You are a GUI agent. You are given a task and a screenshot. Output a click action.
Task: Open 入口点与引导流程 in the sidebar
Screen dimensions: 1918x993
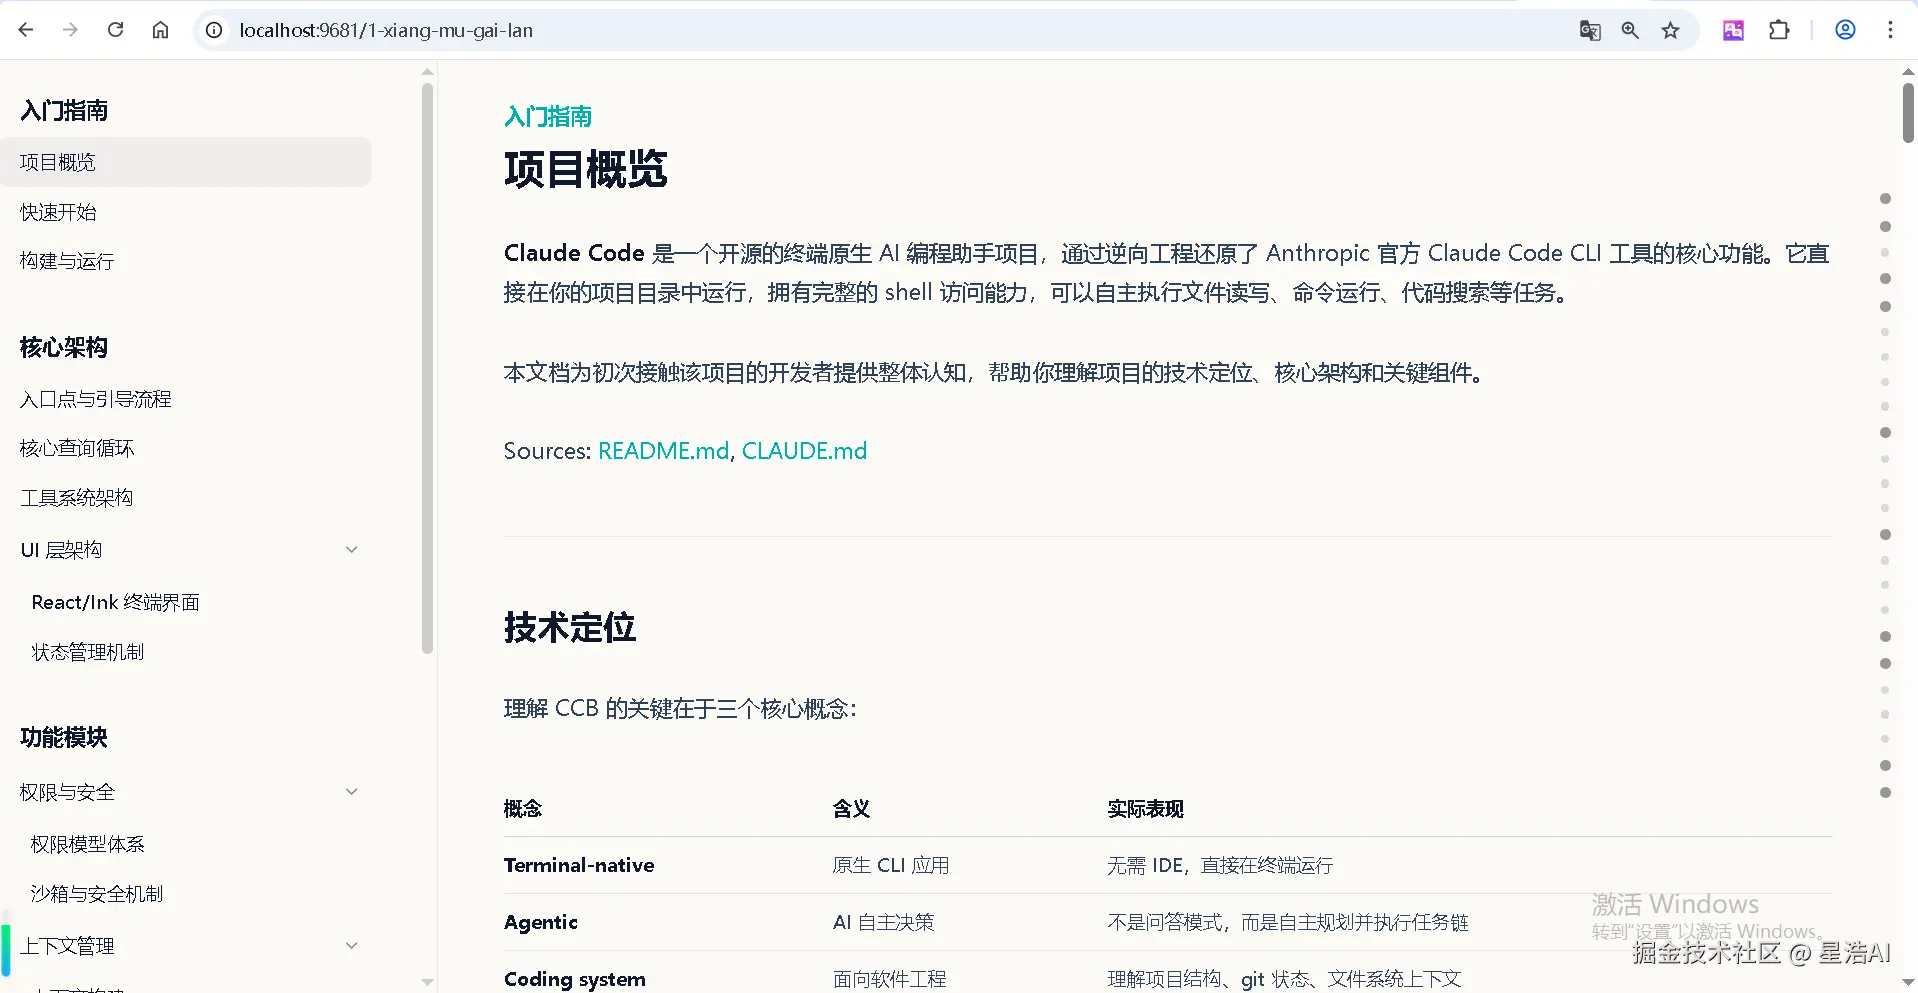(x=96, y=399)
